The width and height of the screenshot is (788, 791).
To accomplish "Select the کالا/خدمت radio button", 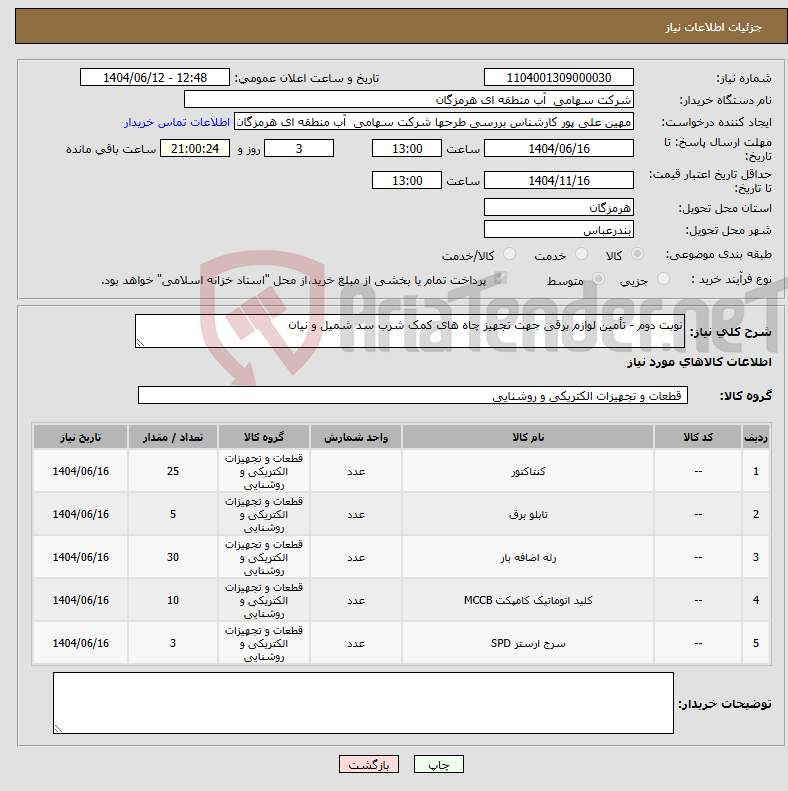I will [x=510, y=254].
